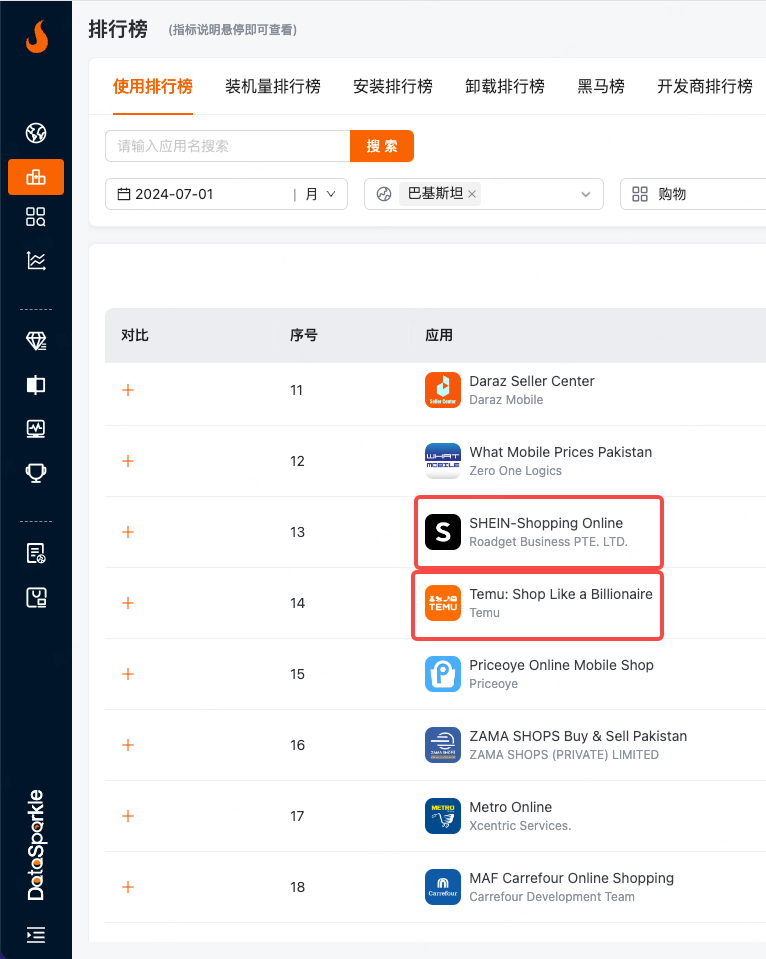Click developer name Carrefour Development Team

point(552,897)
